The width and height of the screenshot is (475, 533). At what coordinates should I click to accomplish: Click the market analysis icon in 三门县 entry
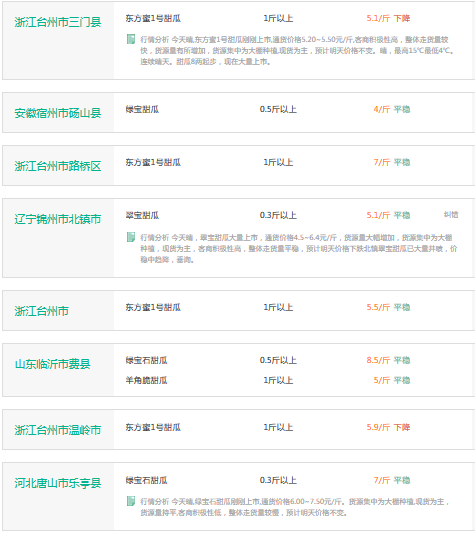click(x=131, y=39)
